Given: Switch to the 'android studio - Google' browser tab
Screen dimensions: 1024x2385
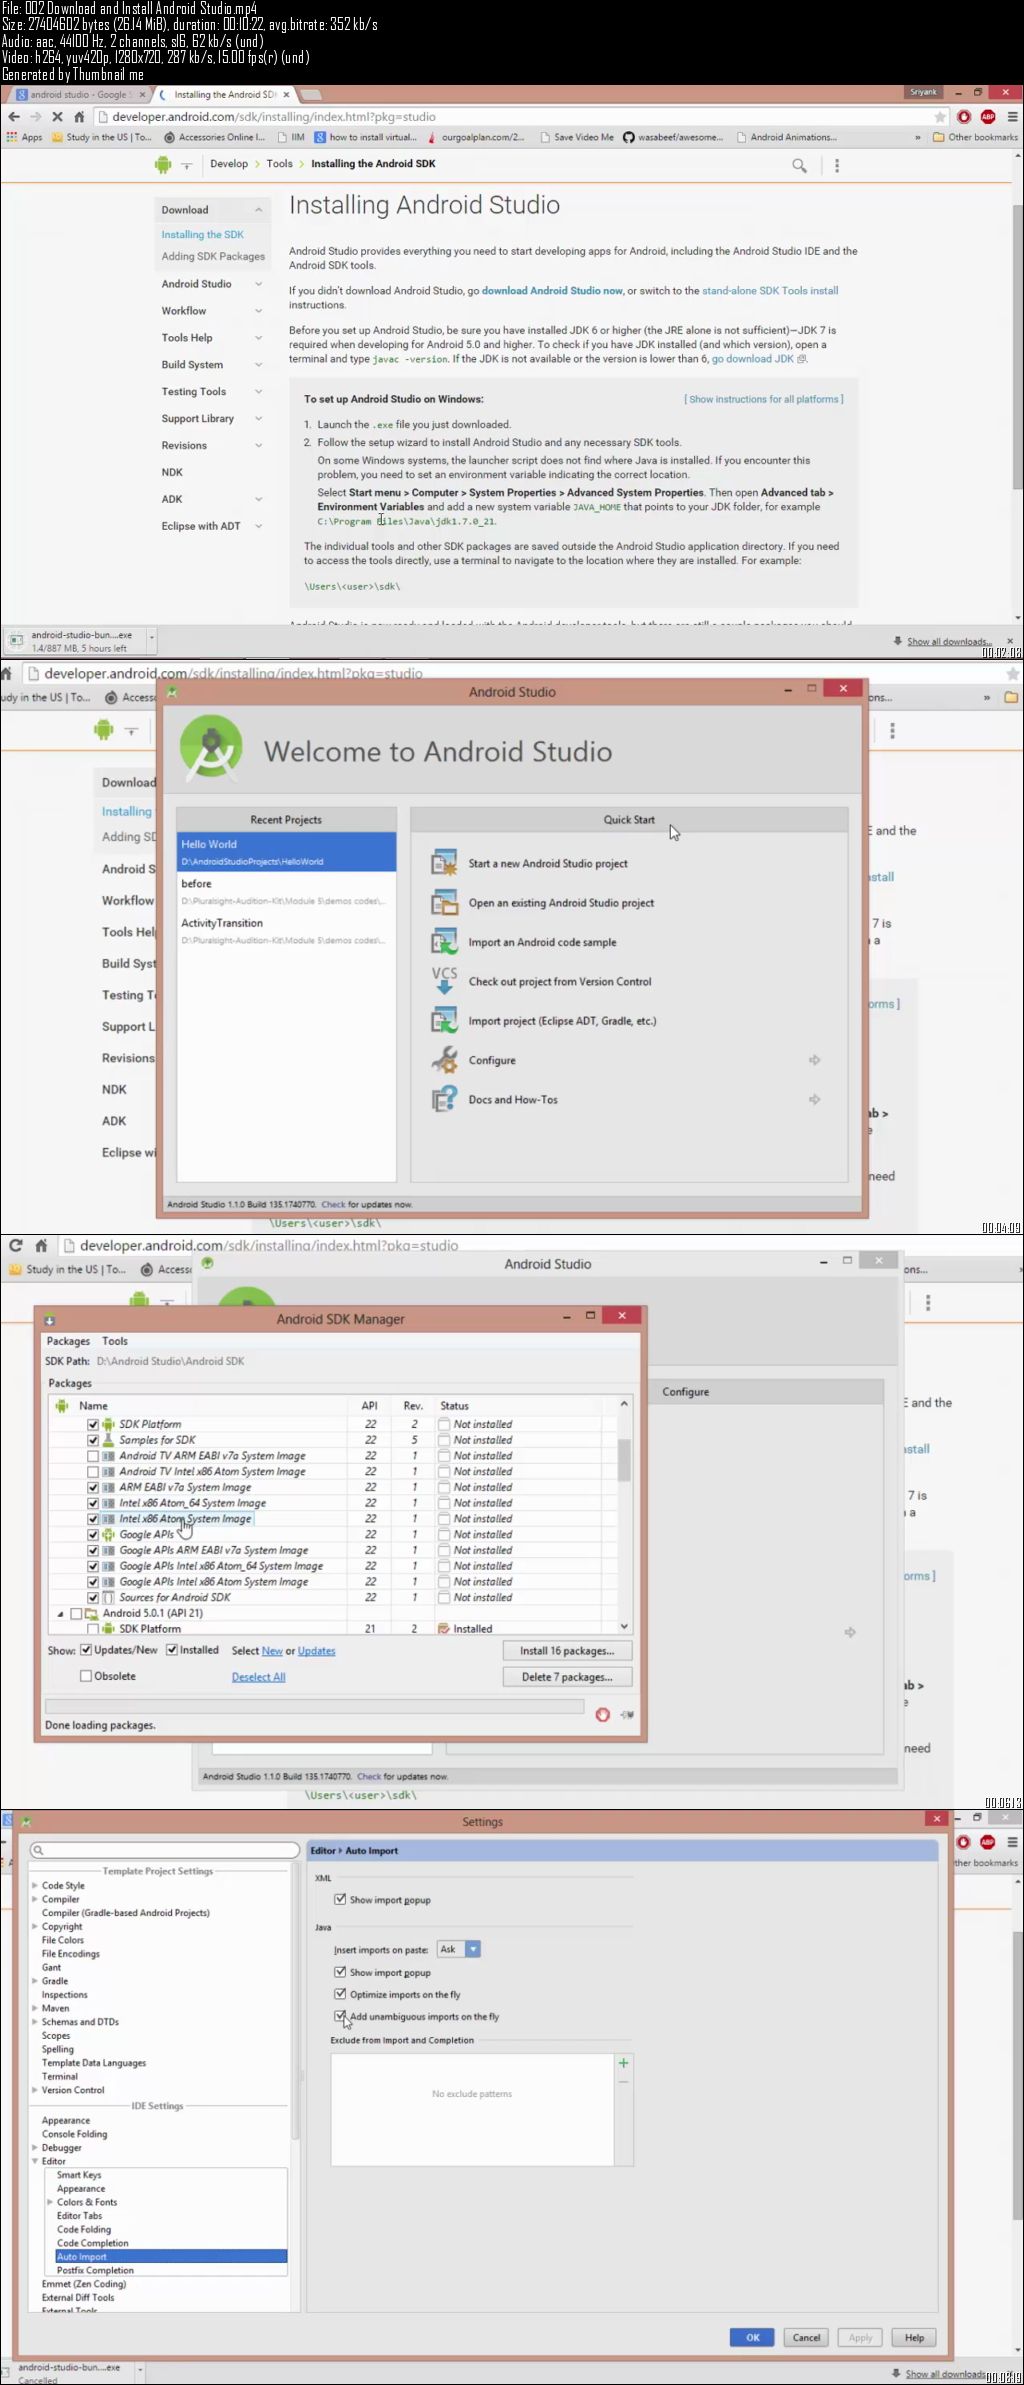Looking at the screenshot, I should pos(80,95).
